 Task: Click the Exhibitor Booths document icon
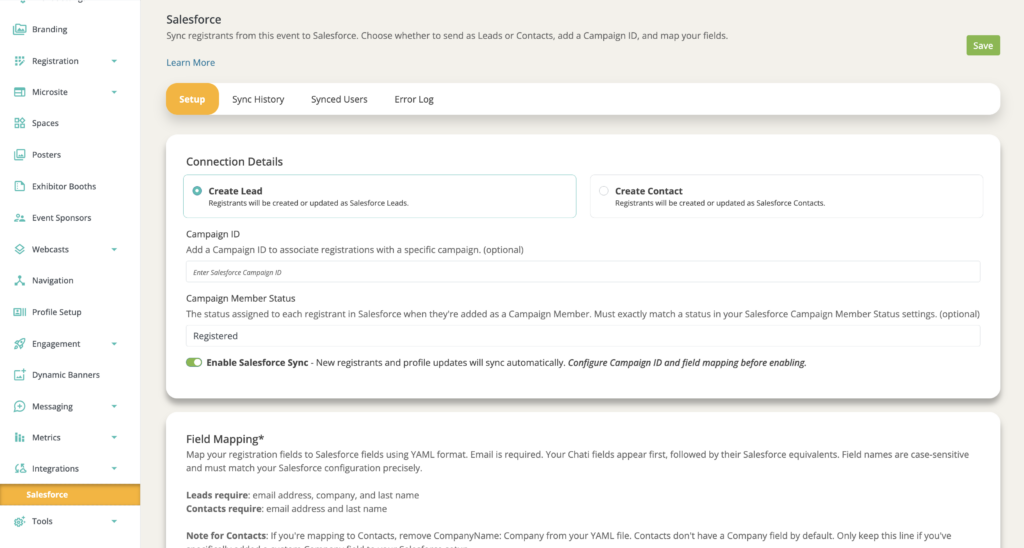pyautogui.click(x=20, y=186)
